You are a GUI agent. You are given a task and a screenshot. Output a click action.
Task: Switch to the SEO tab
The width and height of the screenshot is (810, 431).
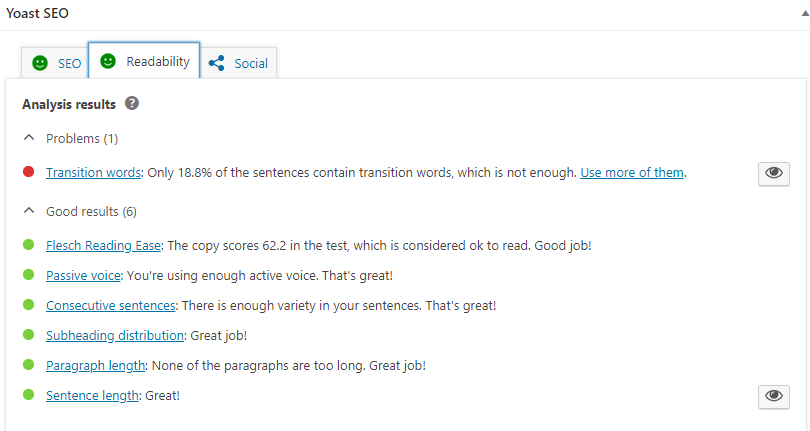[x=55, y=63]
